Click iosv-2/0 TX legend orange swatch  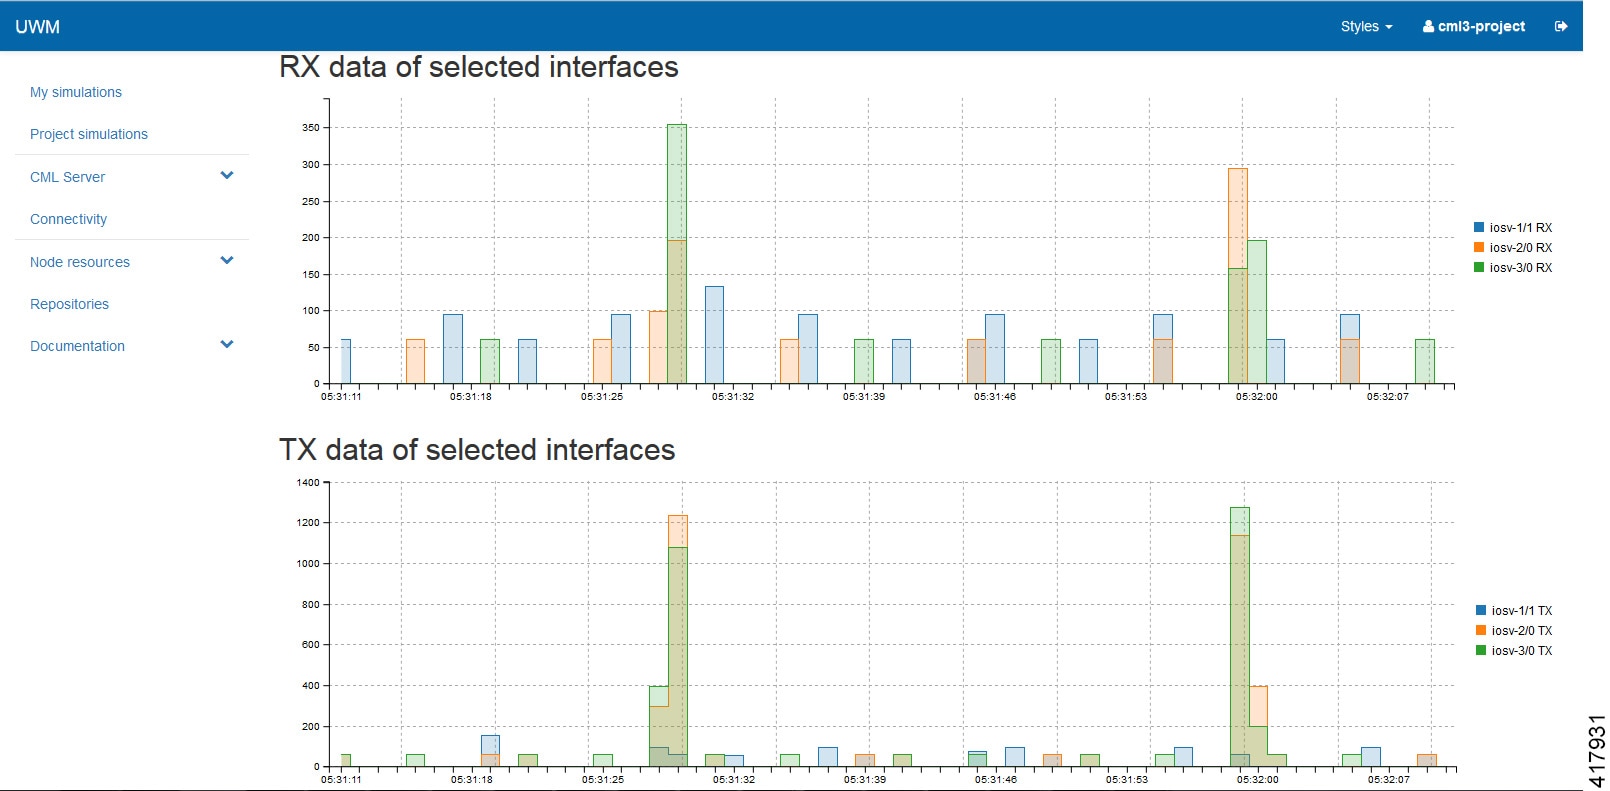[1481, 631]
